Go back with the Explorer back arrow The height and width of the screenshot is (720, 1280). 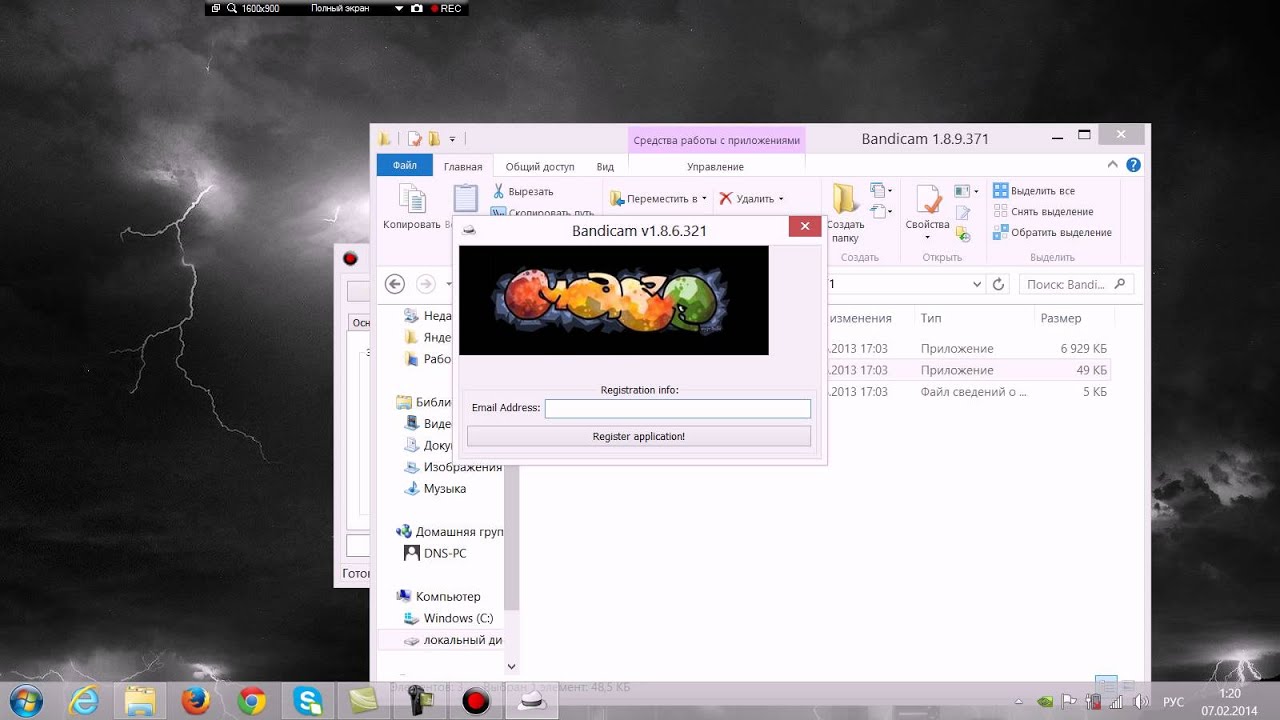point(395,284)
